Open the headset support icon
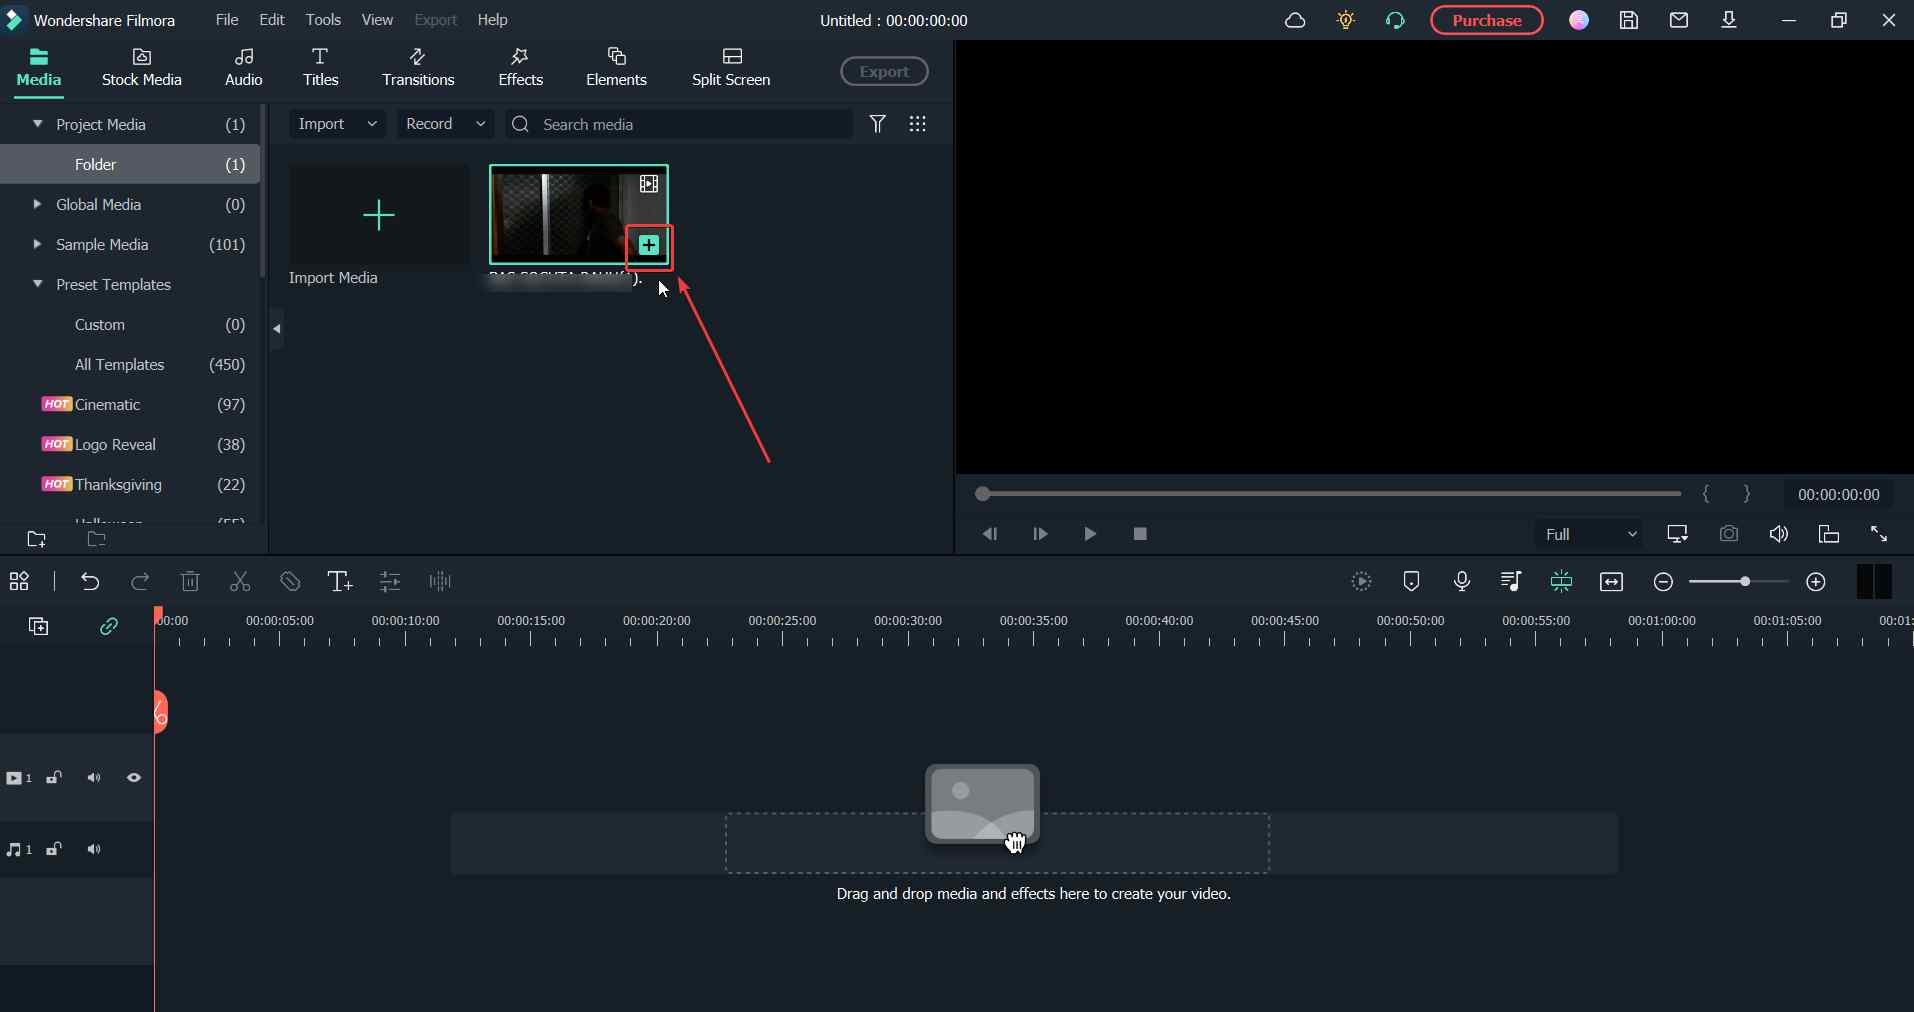Viewport: 1914px width, 1012px height. pos(1396,20)
